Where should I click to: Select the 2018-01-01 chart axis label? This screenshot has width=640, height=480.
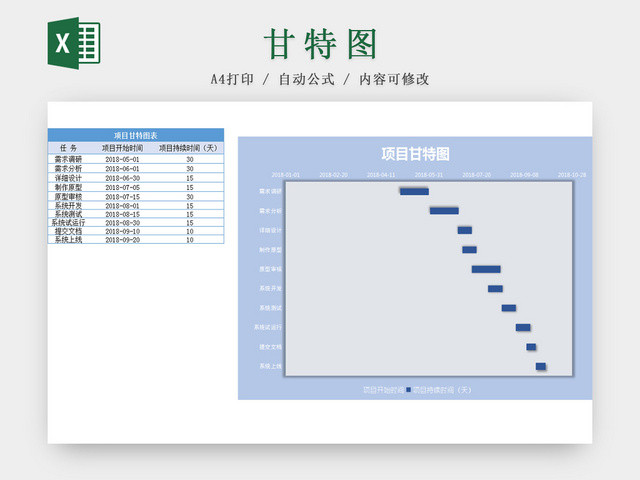tap(286, 175)
